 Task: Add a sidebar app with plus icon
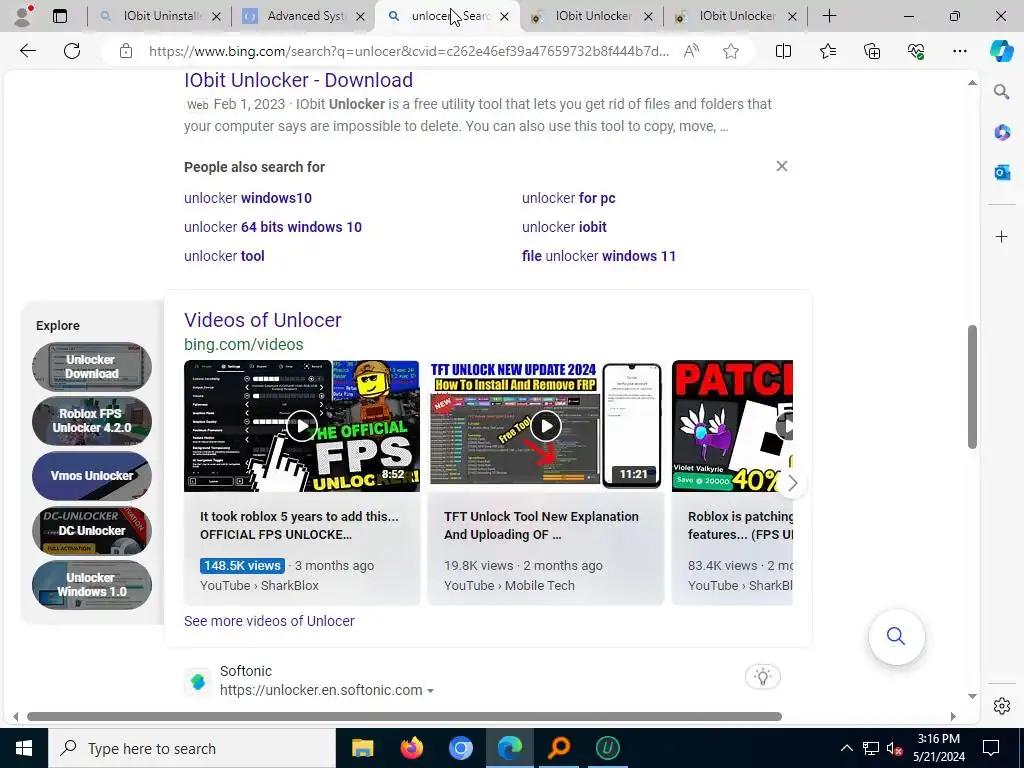pos(1002,236)
